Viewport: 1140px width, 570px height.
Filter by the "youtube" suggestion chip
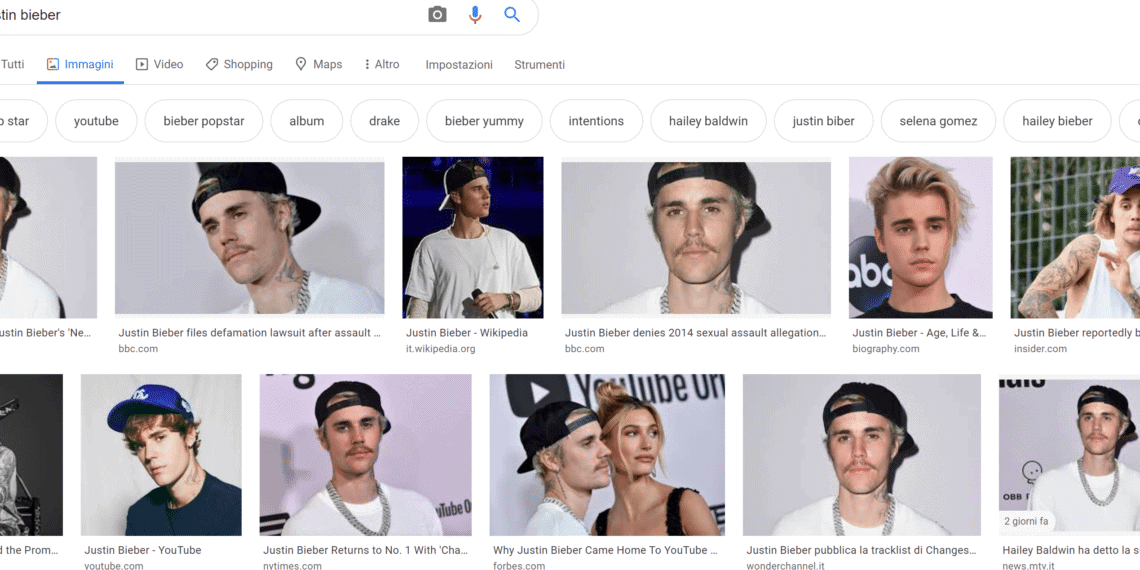pyautogui.click(x=96, y=121)
